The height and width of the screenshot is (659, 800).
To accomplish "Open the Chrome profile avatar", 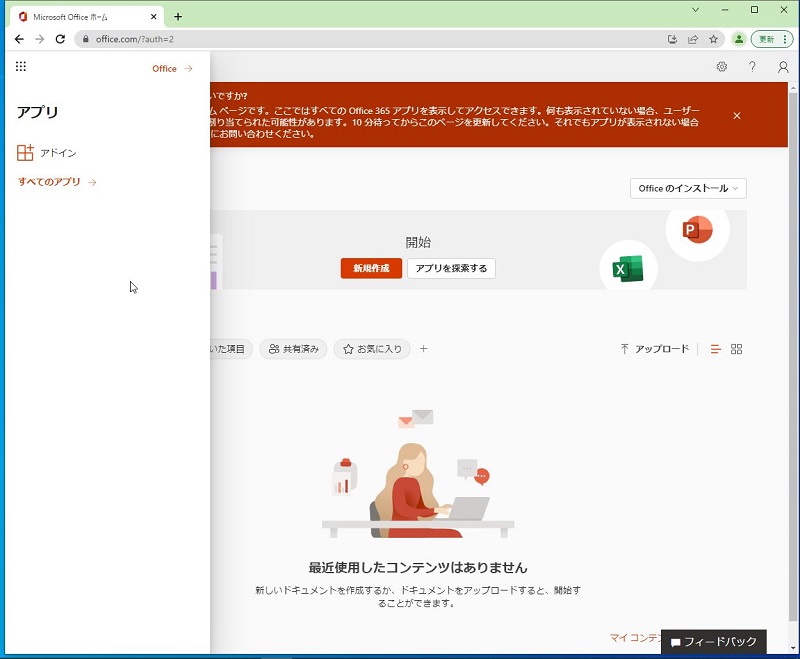I will [739, 39].
